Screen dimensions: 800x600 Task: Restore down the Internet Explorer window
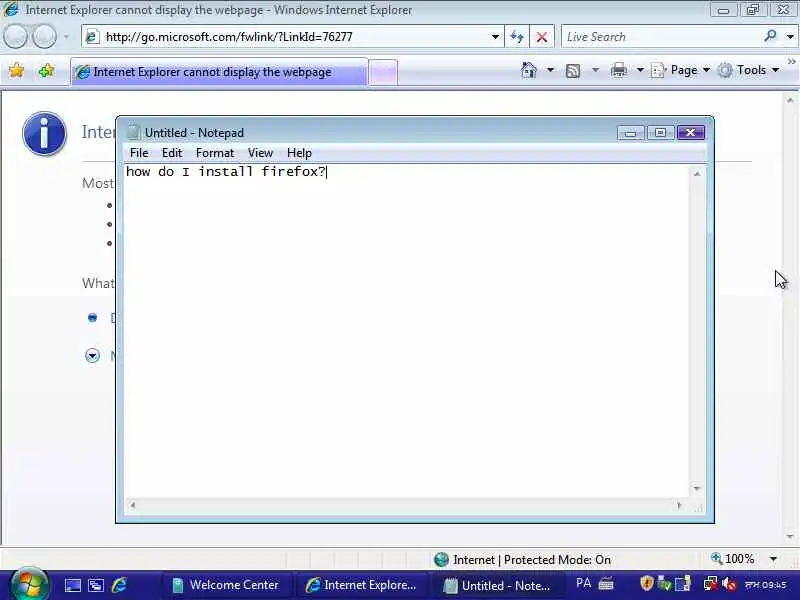[753, 10]
